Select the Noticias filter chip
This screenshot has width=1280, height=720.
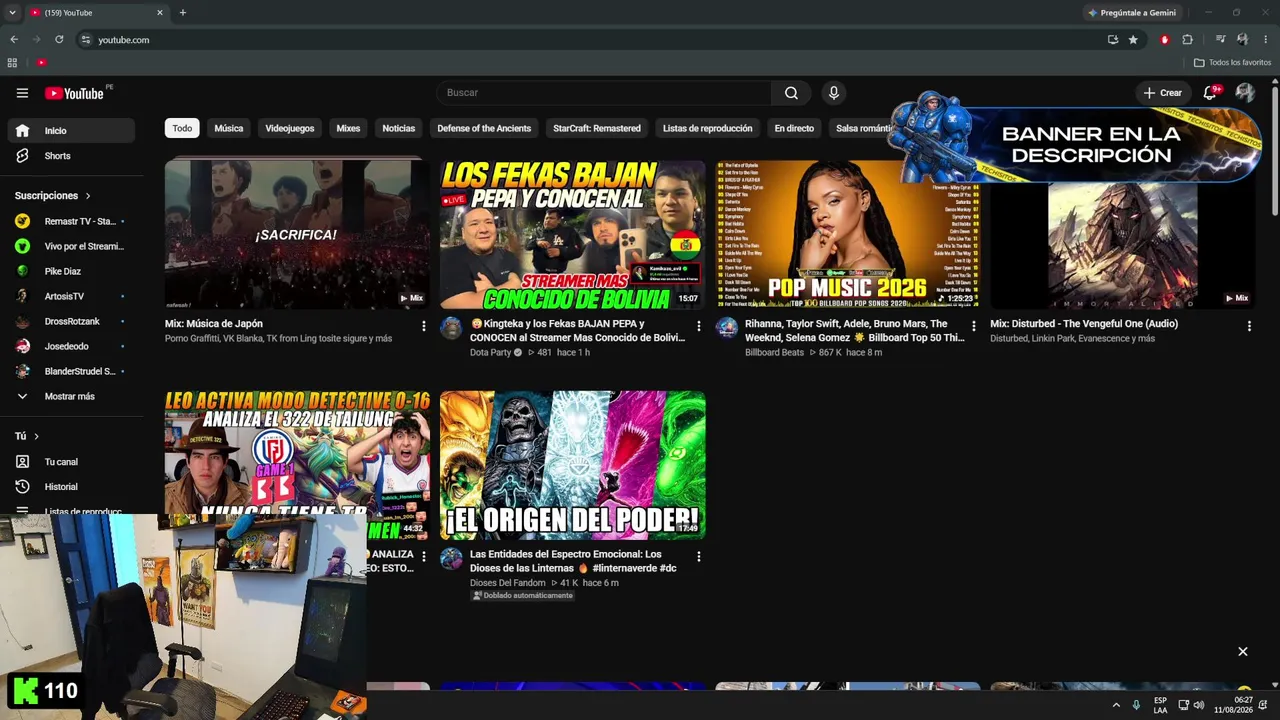[398, 128]
